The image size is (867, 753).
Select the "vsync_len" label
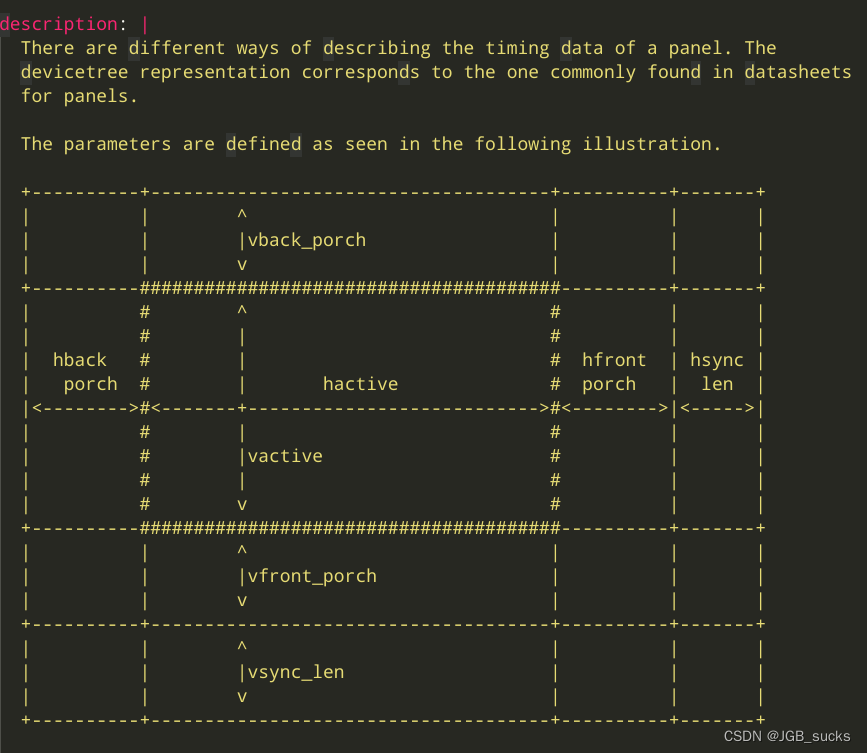[x=295, y=672]
